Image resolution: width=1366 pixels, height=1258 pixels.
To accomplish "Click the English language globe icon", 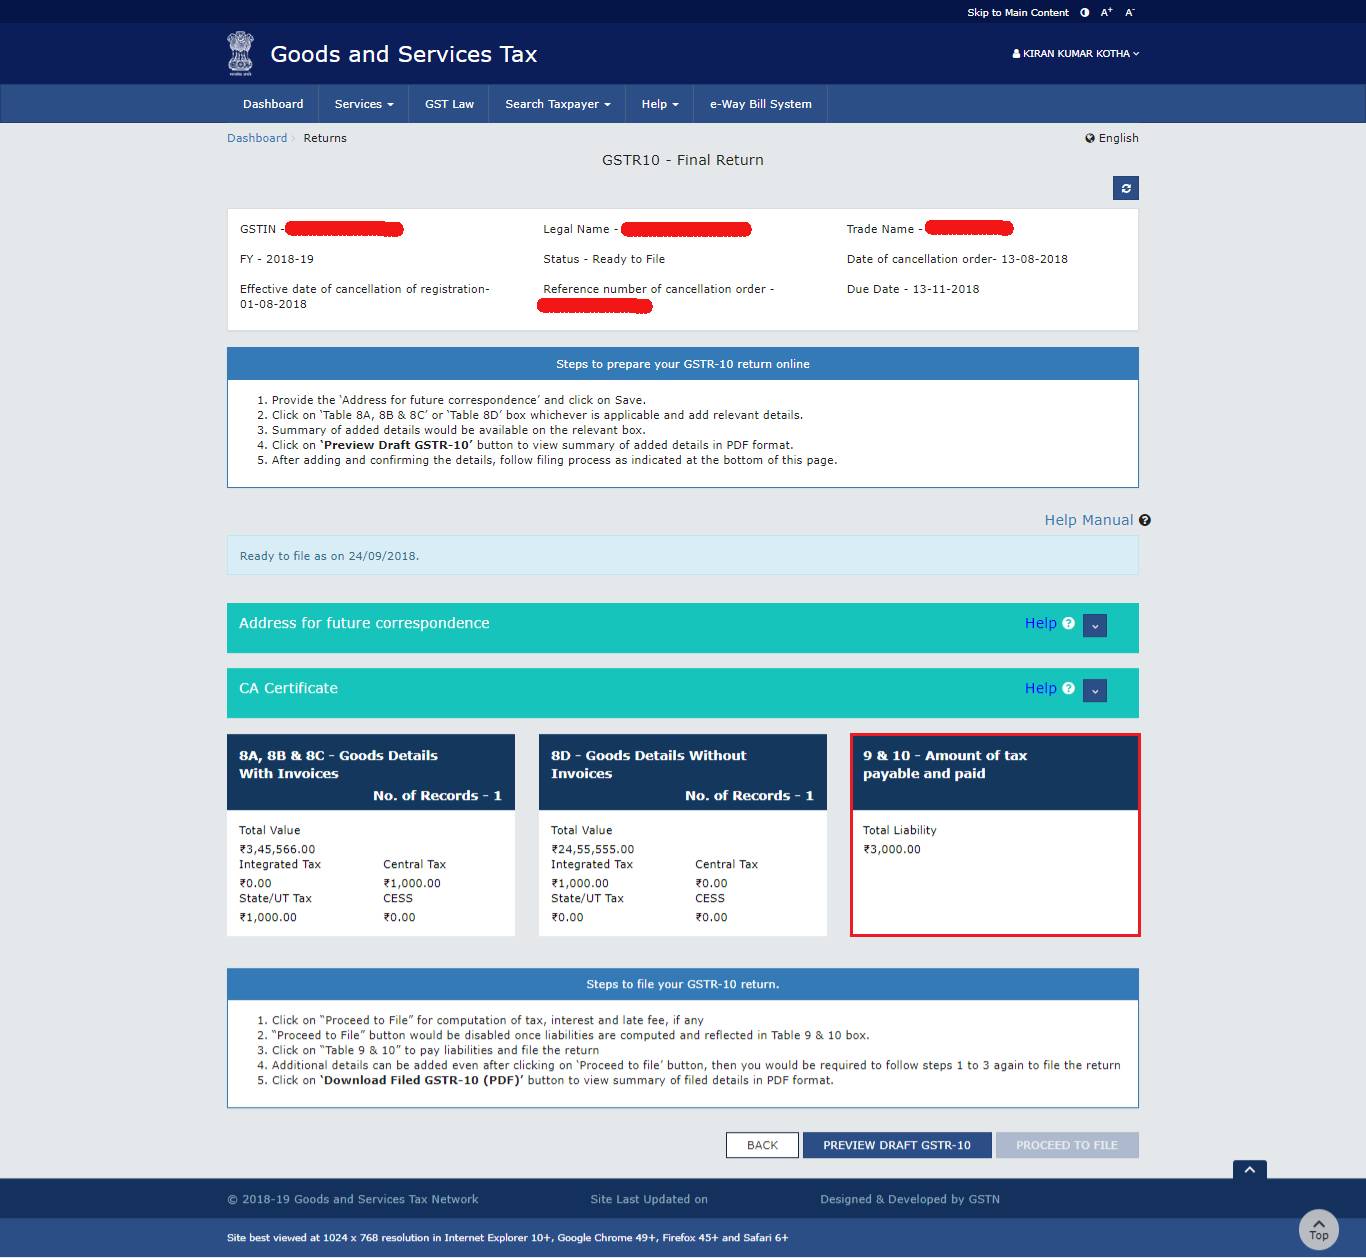I will 1089,138.
